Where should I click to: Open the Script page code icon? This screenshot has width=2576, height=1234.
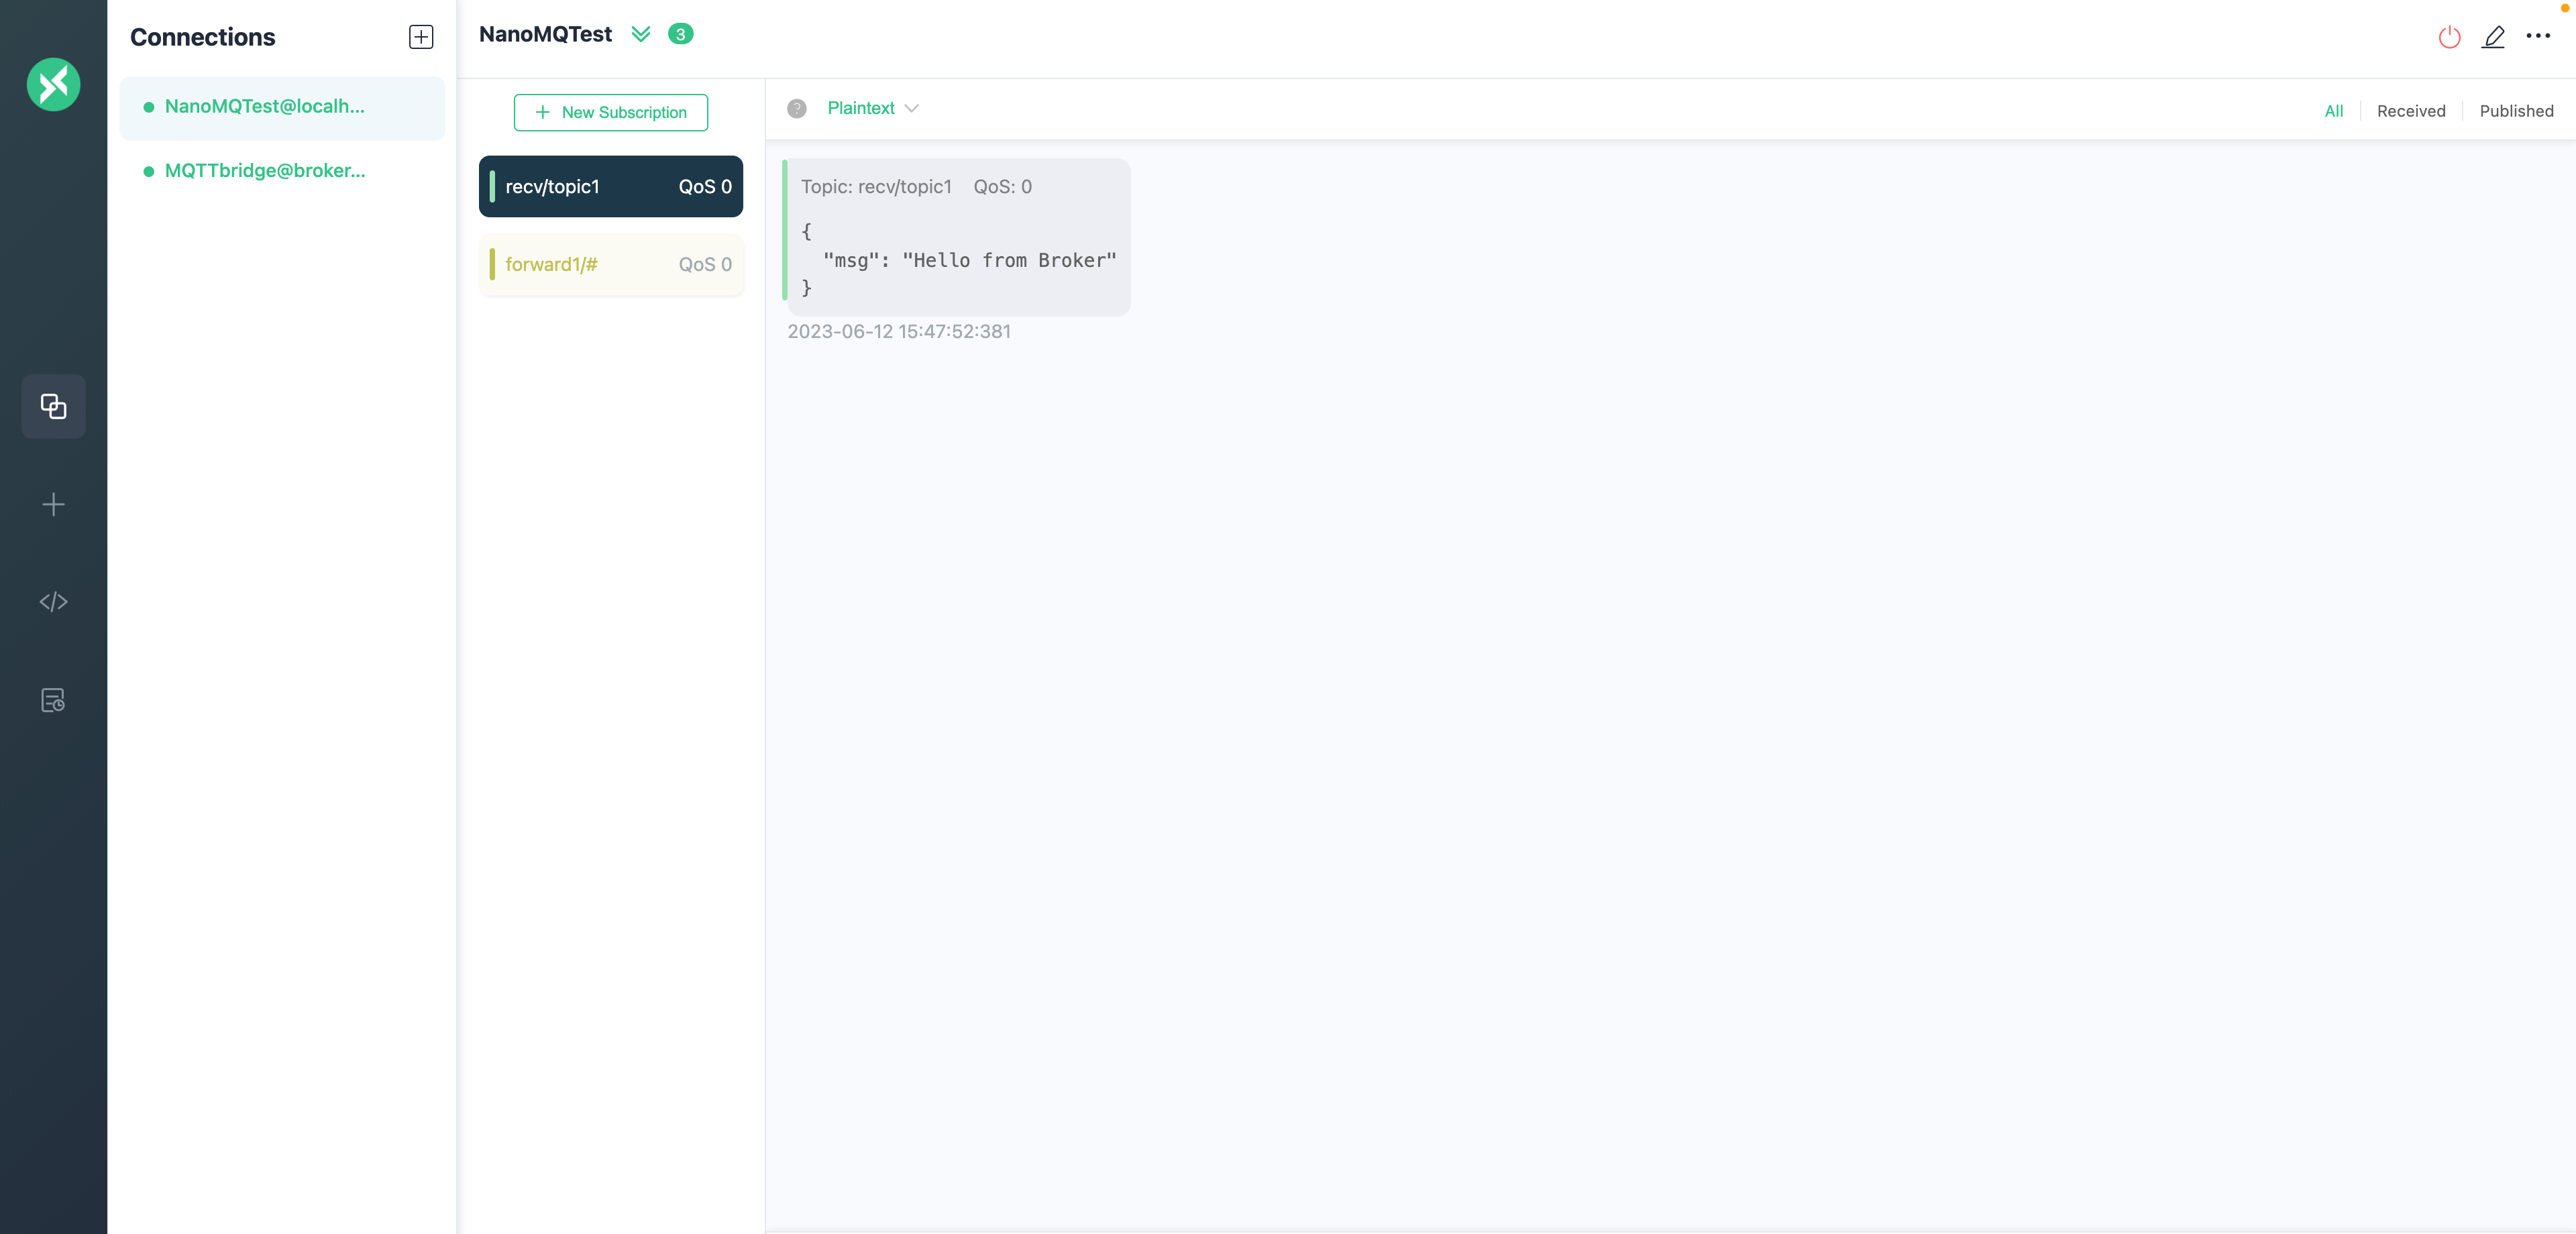pyautogui.click(x=53, y=602)
